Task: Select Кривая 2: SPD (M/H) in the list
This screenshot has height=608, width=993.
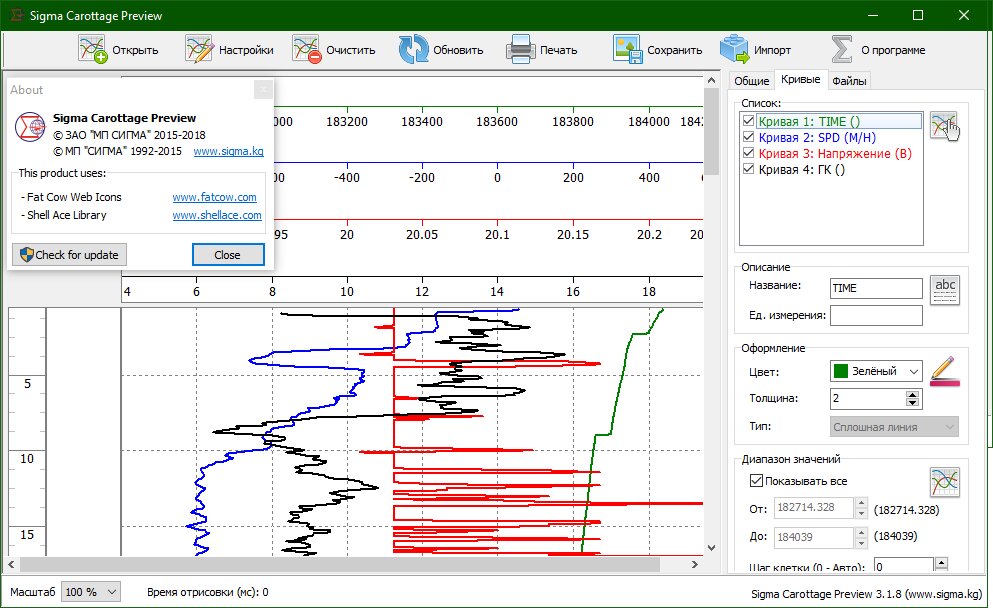Action: (818, 137)
